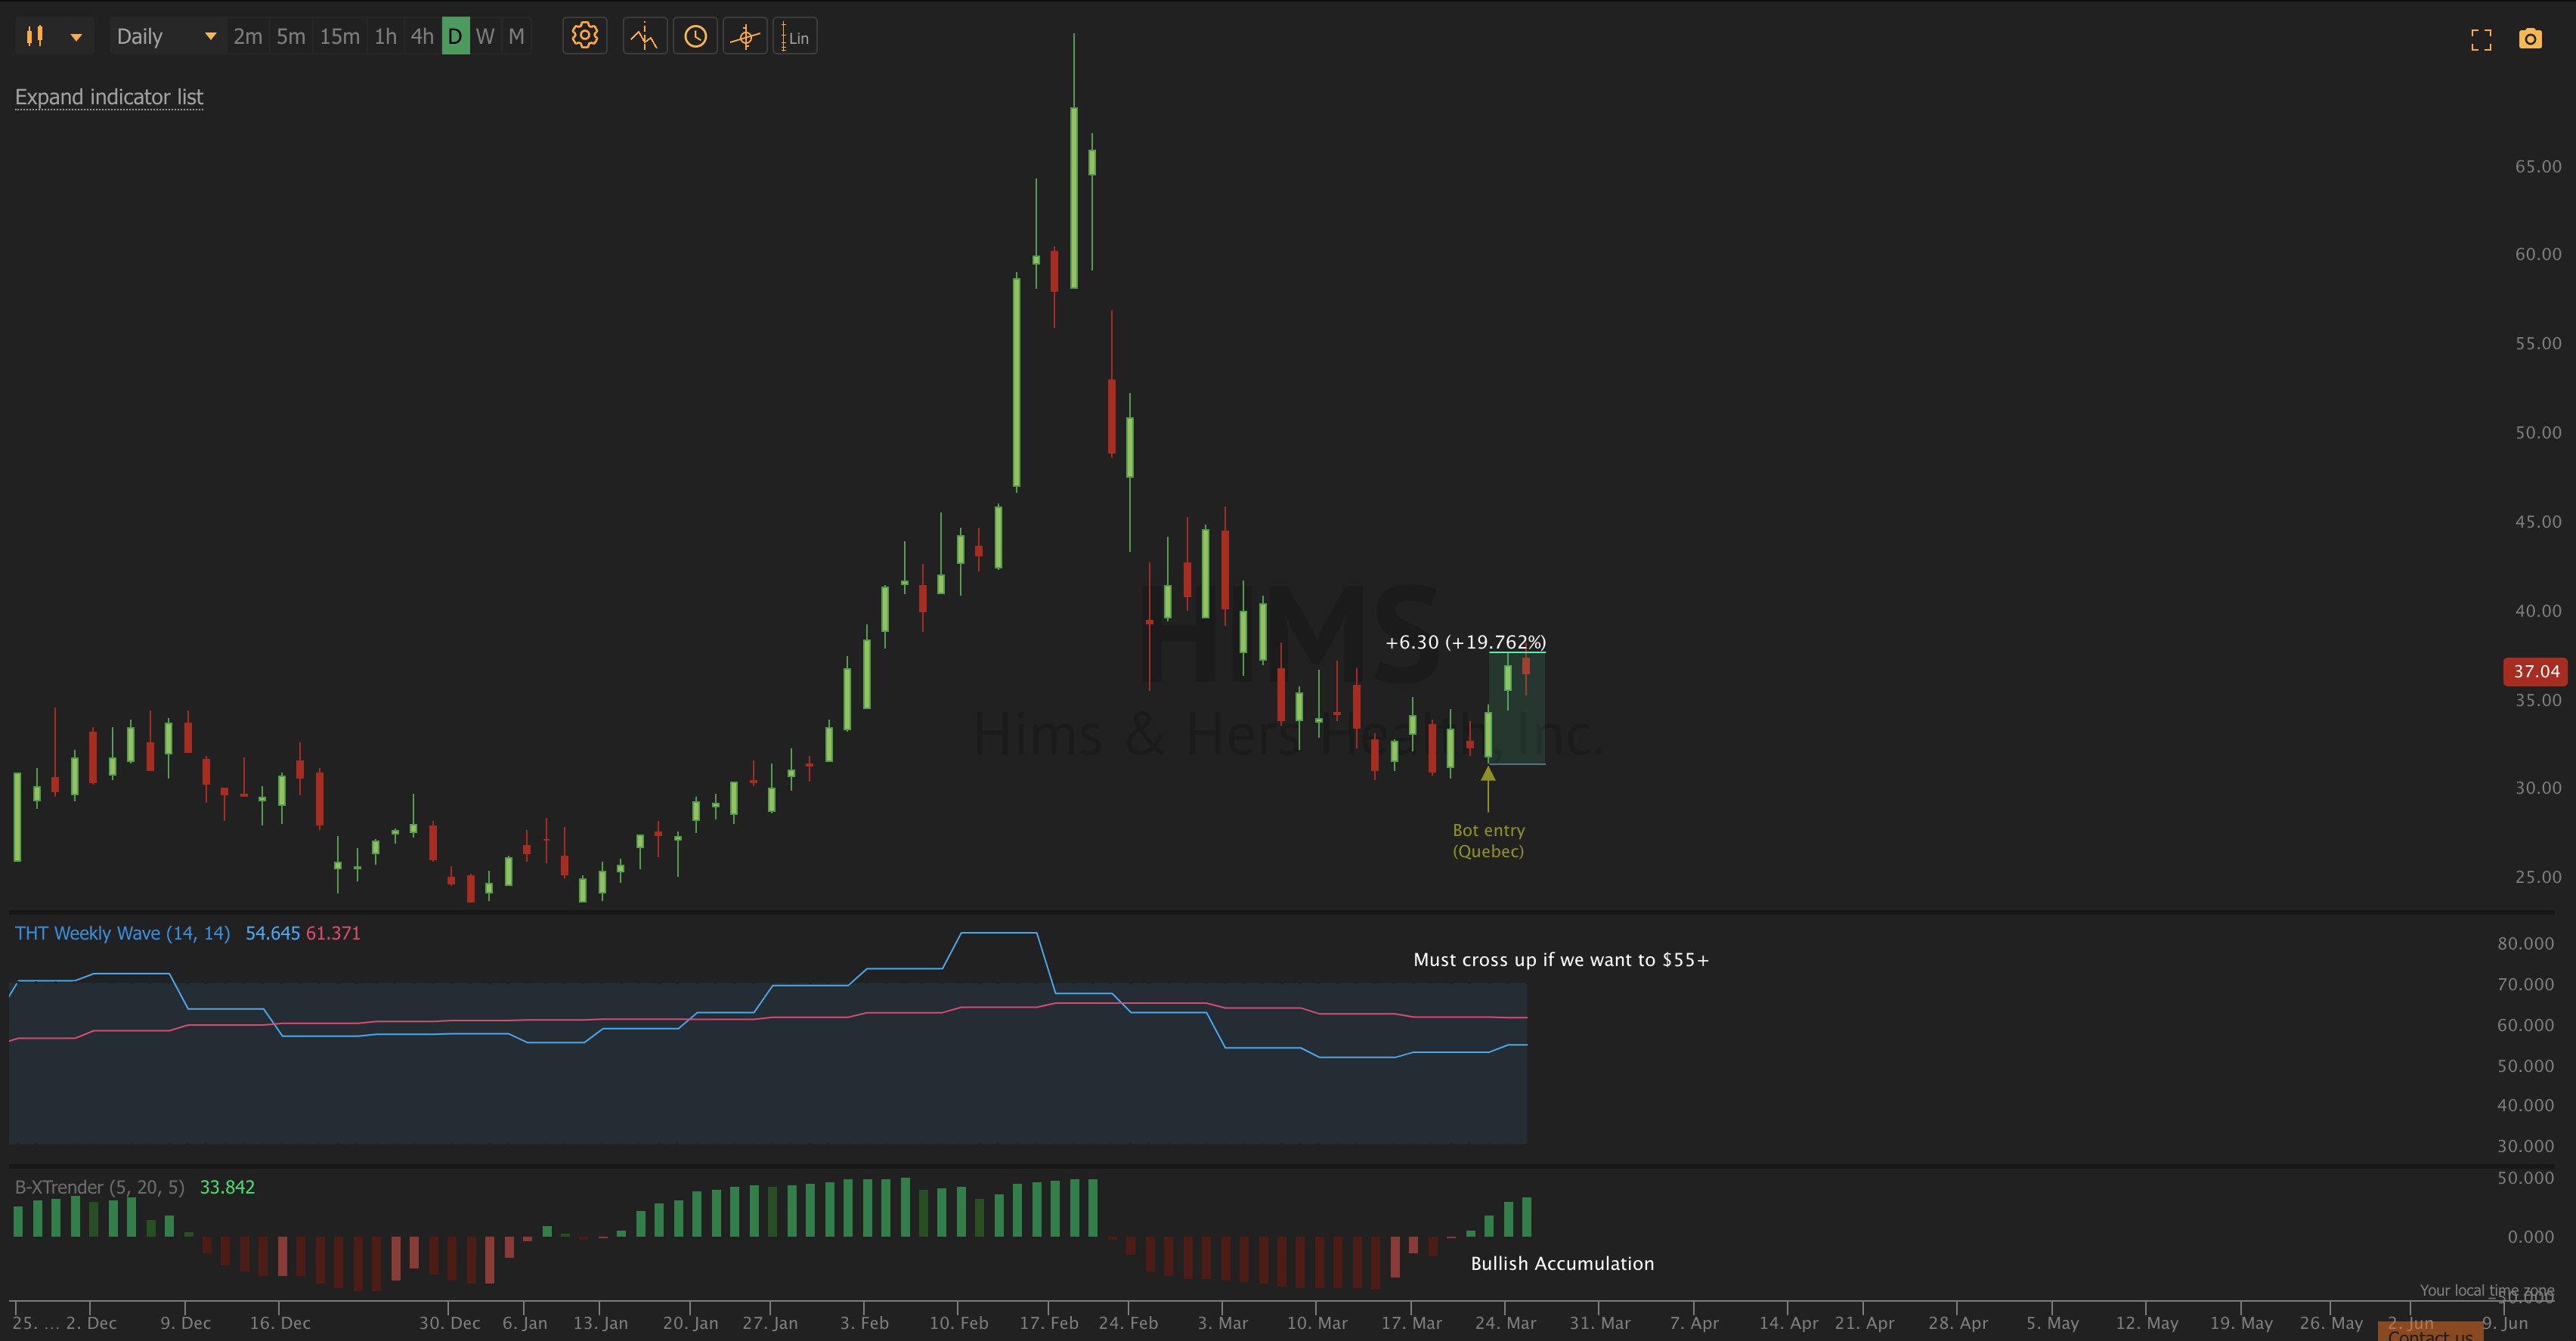Image resolution: width=2576 pixels, height=1341 pixels.
Task: Switch to 2m timeframe
Action: [x=247, y=37]
